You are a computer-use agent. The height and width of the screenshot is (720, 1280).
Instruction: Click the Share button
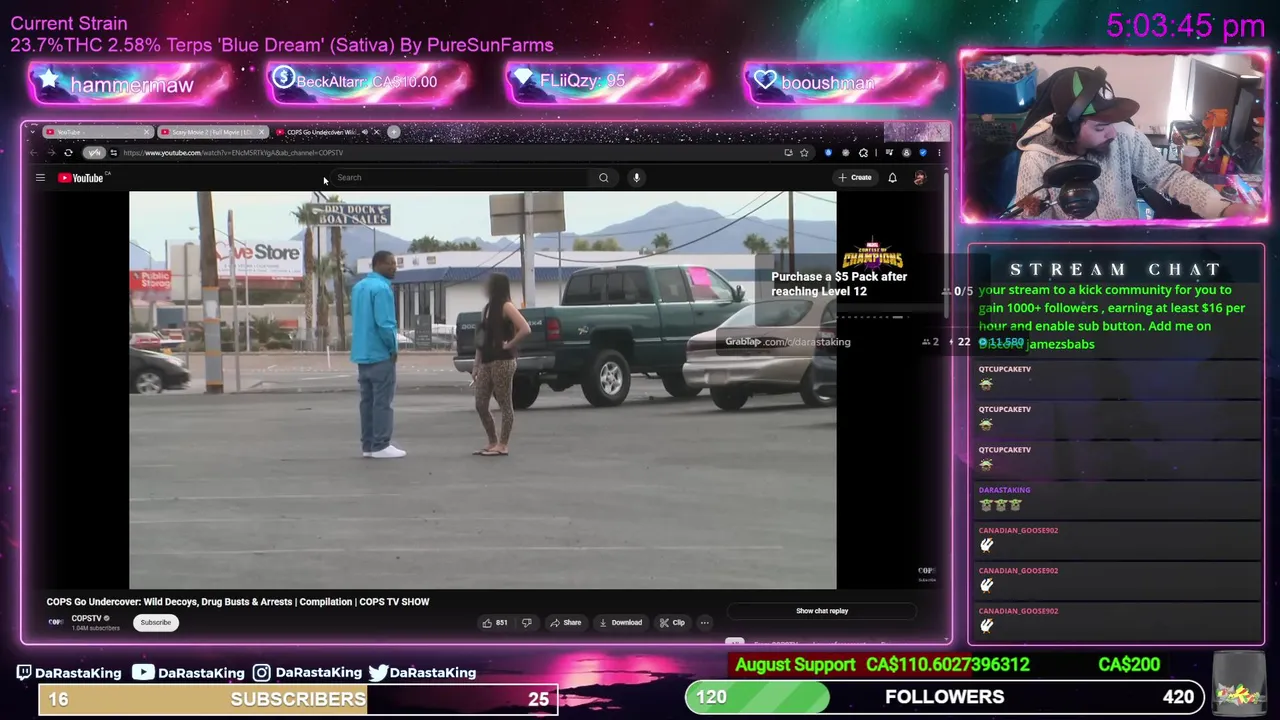pos(565,623)
